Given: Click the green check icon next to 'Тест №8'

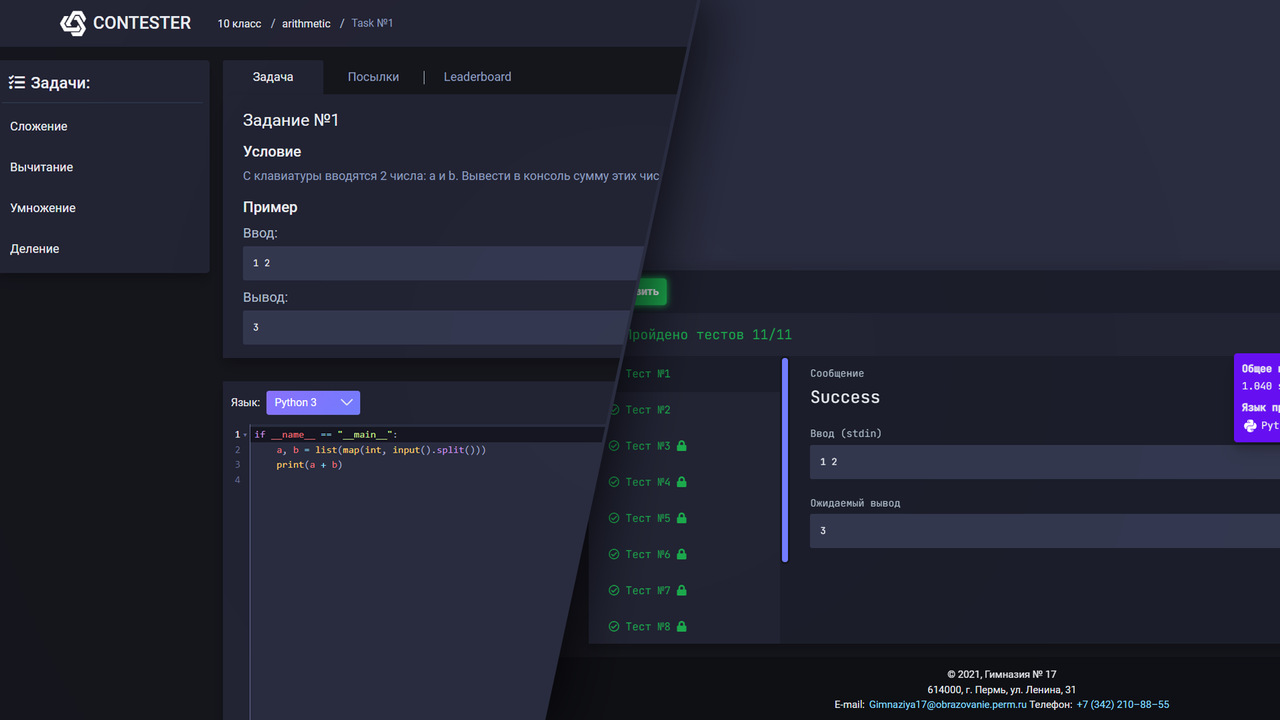Looking at the screenshot, I should [614, 626].
